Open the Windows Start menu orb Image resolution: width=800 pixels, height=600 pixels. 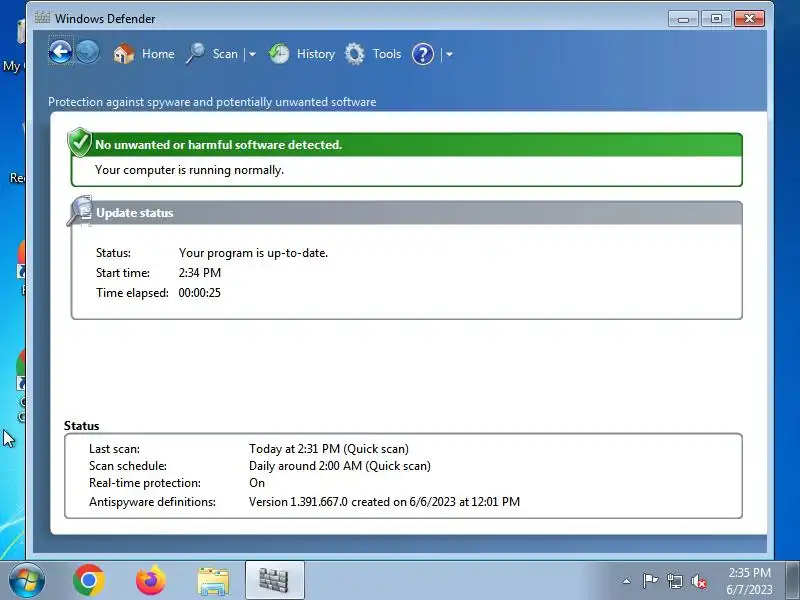click(x=27, y=581)
